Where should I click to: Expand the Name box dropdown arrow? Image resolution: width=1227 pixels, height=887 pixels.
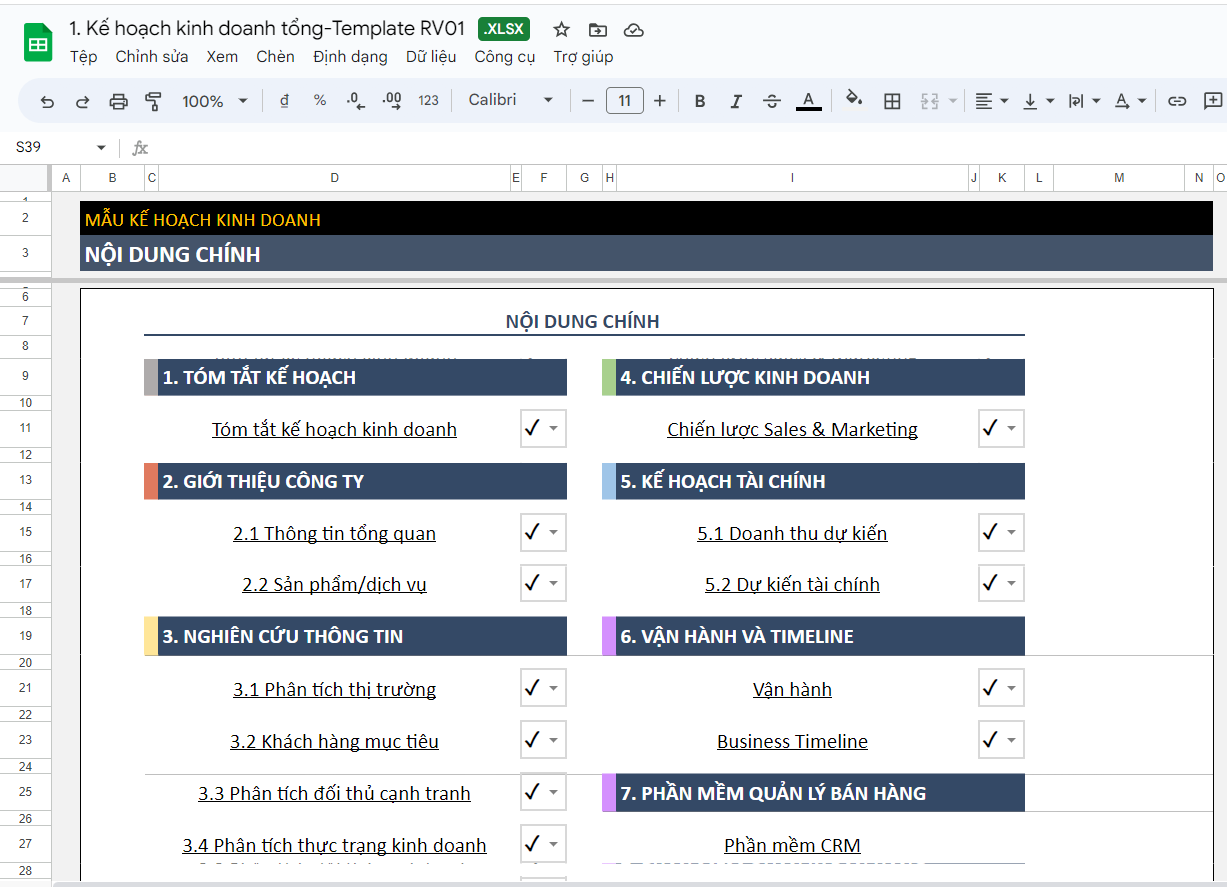(x=101, y=148)
